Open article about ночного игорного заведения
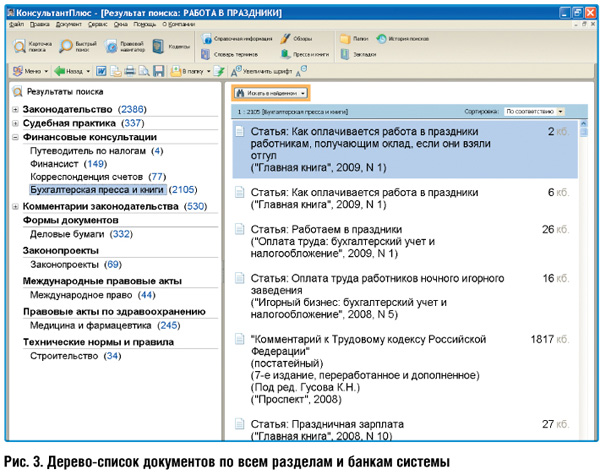Image resolution: width=600 pixels, height=475 pixels. click(405, 296)
